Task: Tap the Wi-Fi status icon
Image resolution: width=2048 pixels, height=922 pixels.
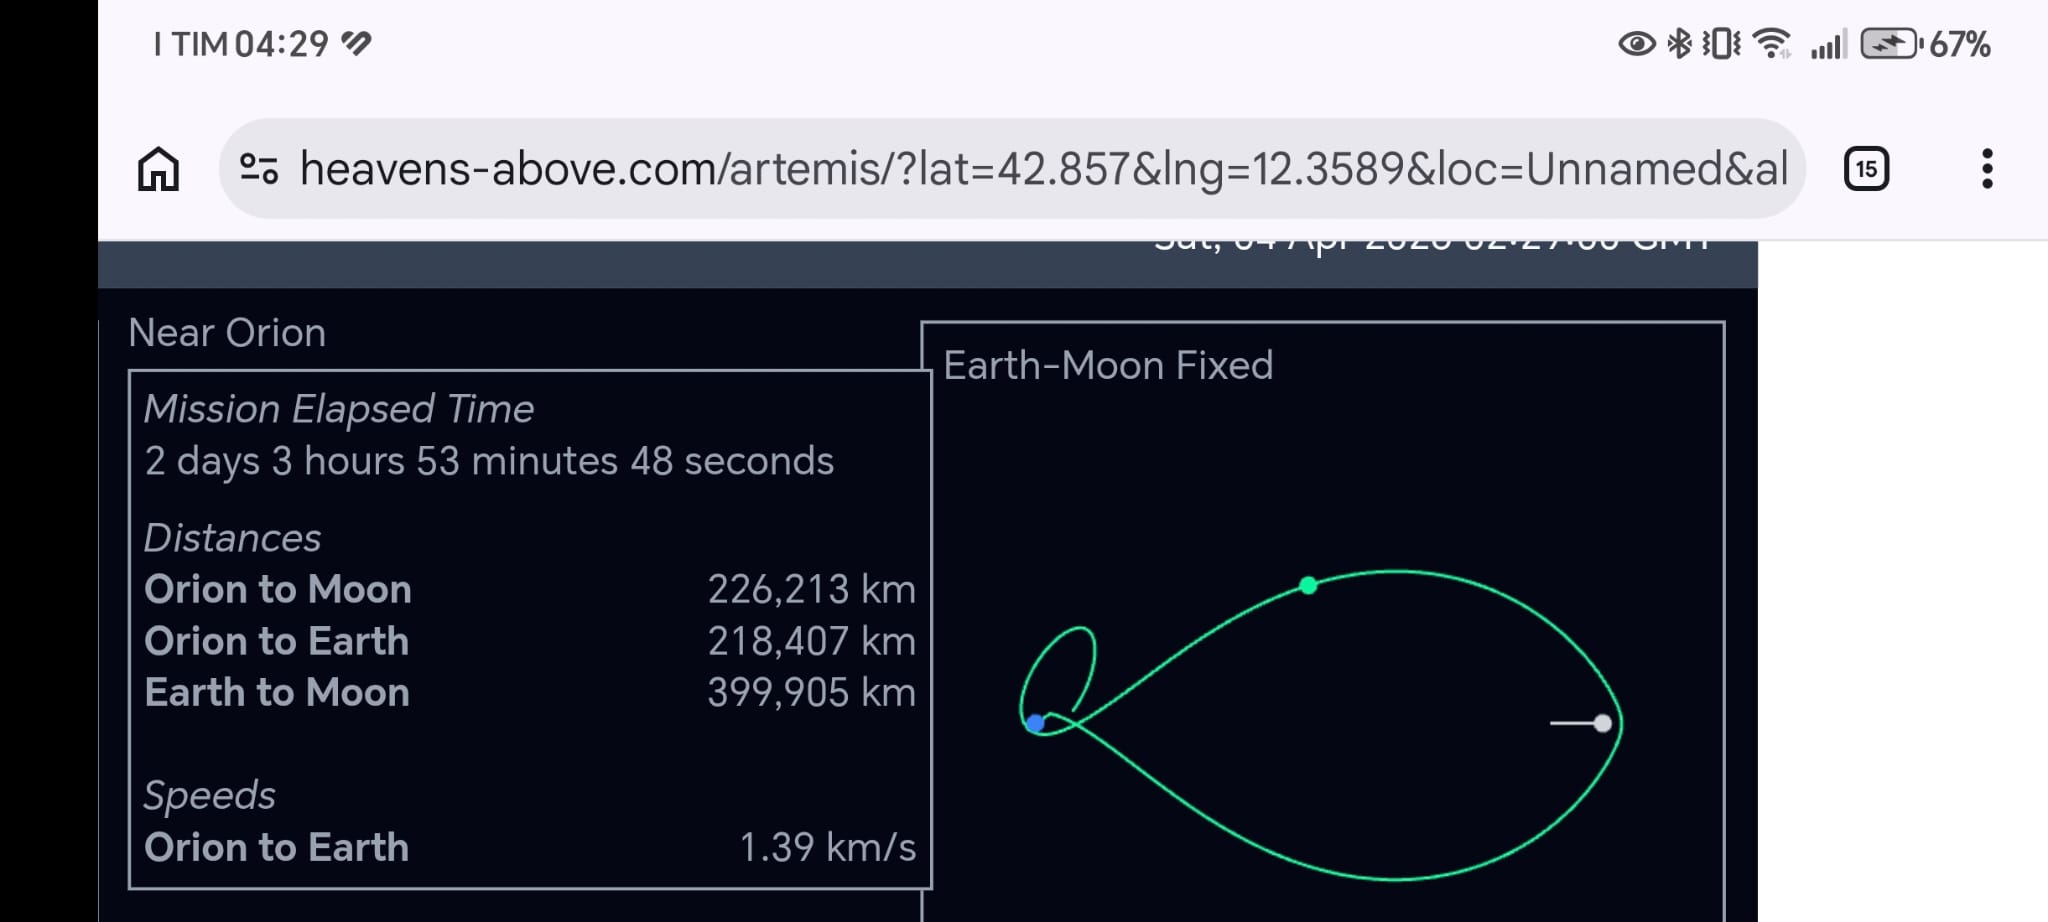Action: (1773, 44)
